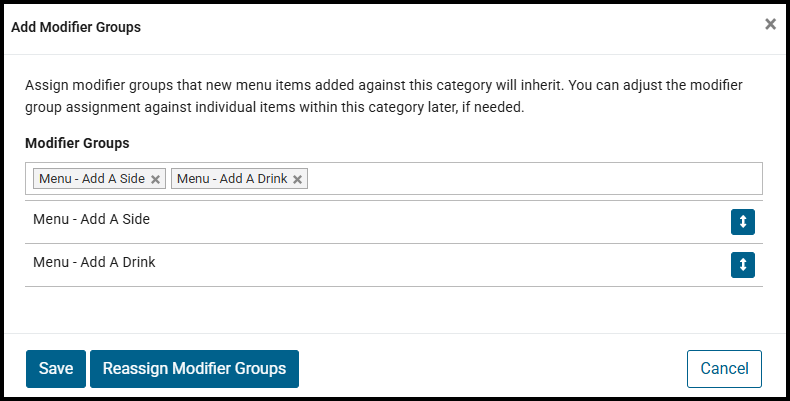Cancel the dialog
The height and width of the screenshot is (401, 790).
point(724,368)
